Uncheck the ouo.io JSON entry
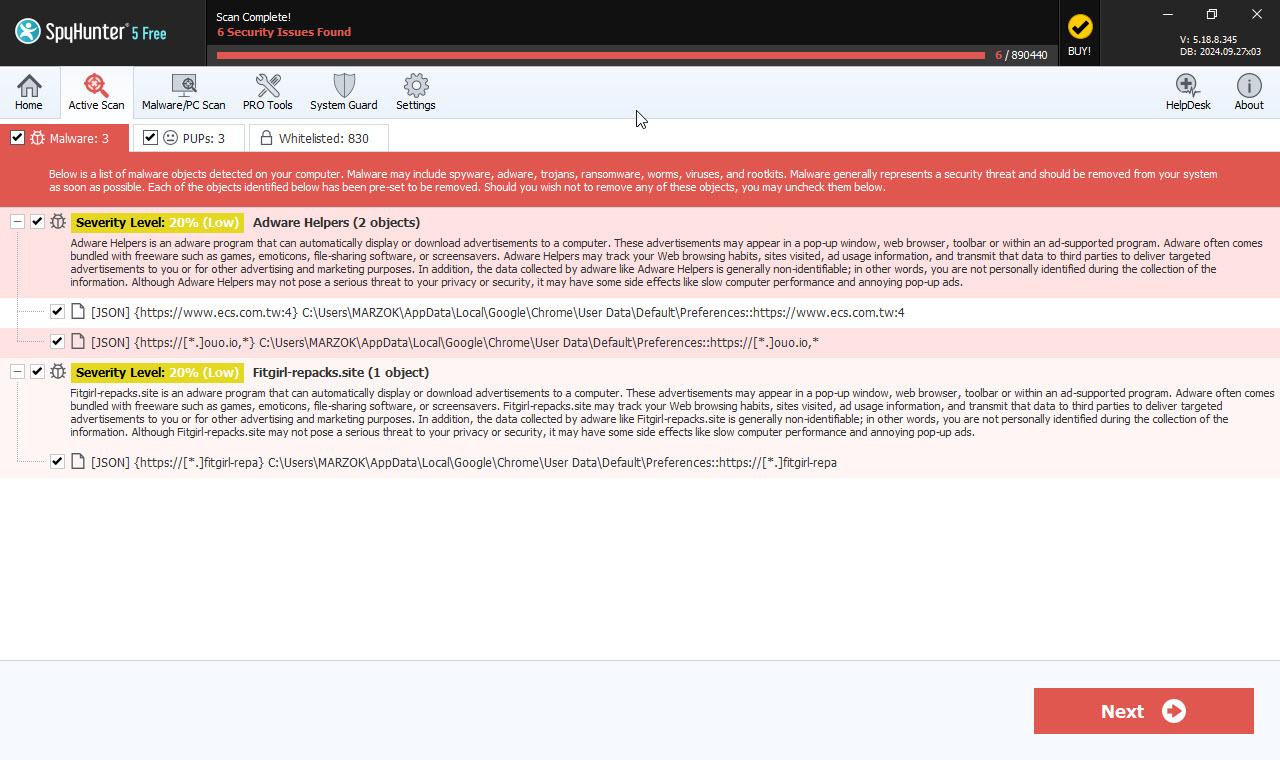Viewport: 1280px width, 760px height. click(57, 342)
